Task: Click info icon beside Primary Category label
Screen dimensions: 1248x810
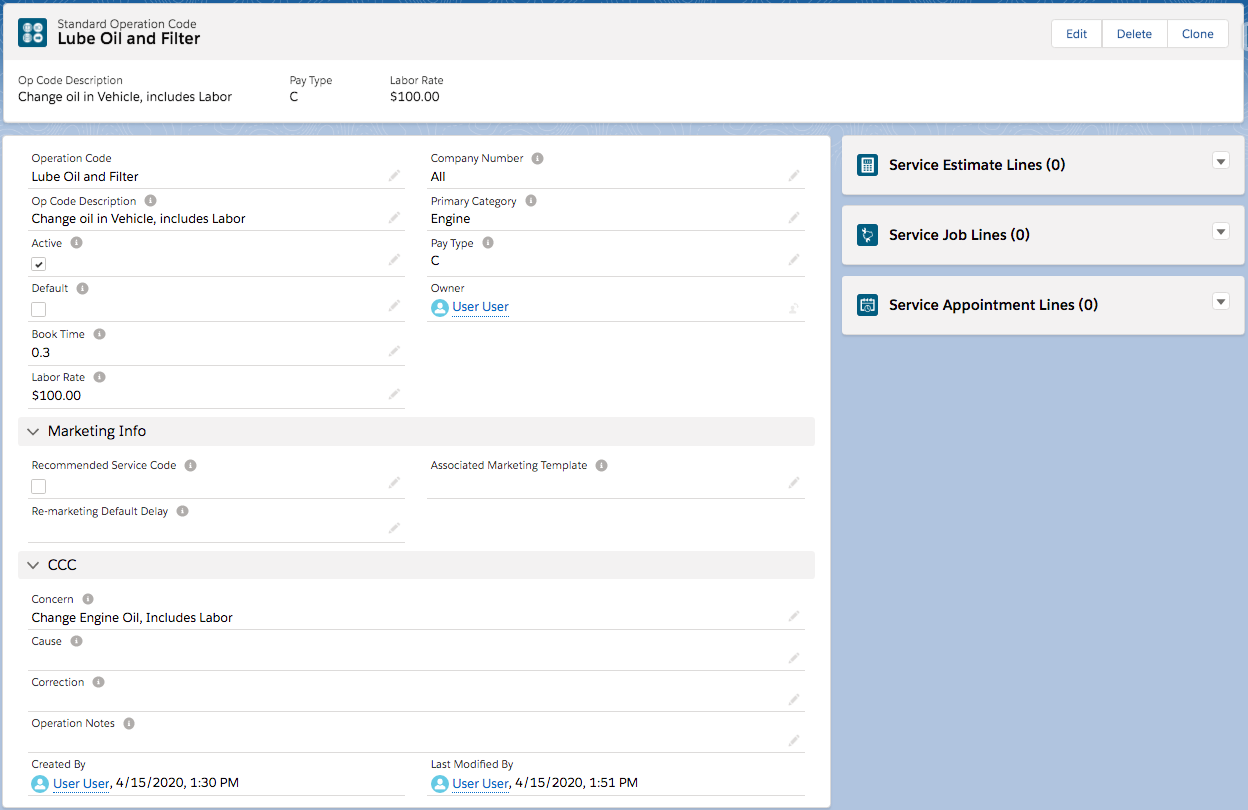Action: pyautogui.click(x=531, y=201)
